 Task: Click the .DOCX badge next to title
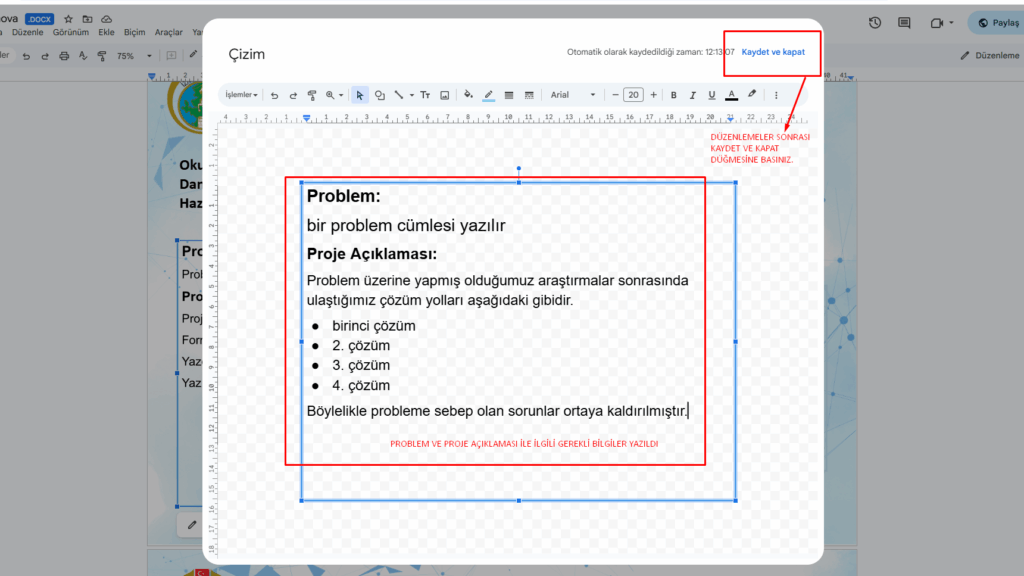click(x=39, y=19)
